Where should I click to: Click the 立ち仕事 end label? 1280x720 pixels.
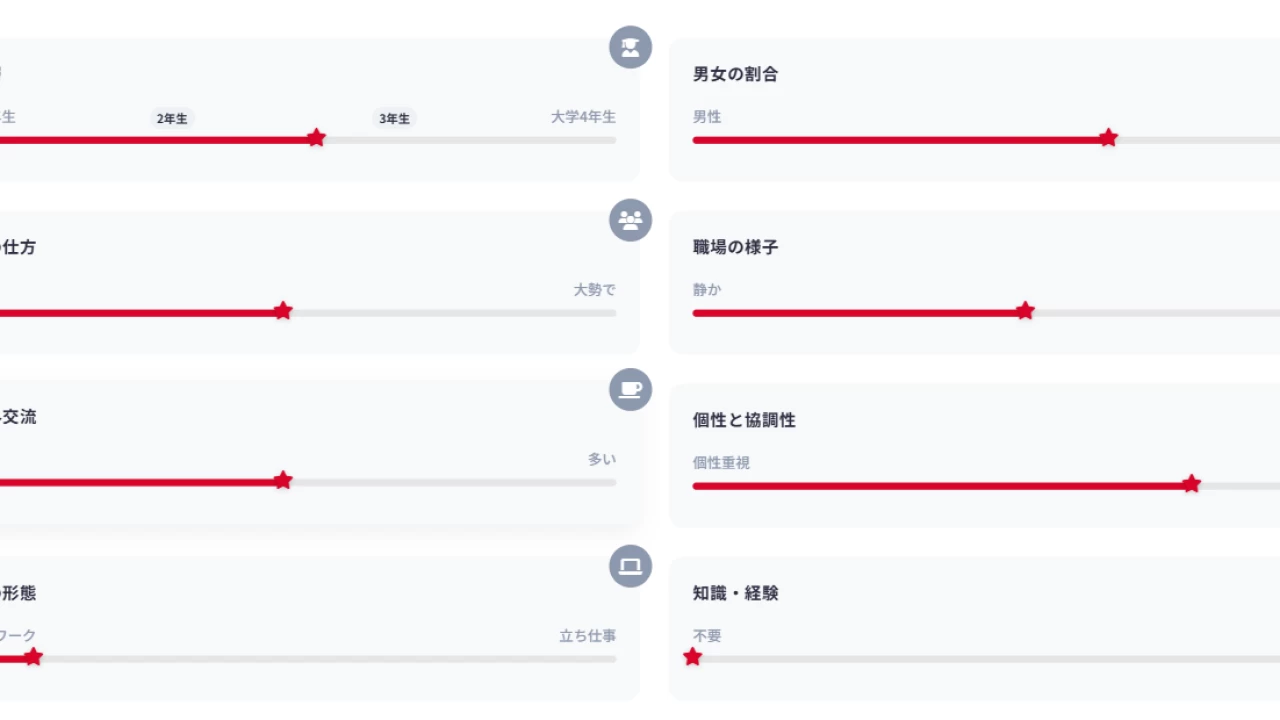[587, 636]
